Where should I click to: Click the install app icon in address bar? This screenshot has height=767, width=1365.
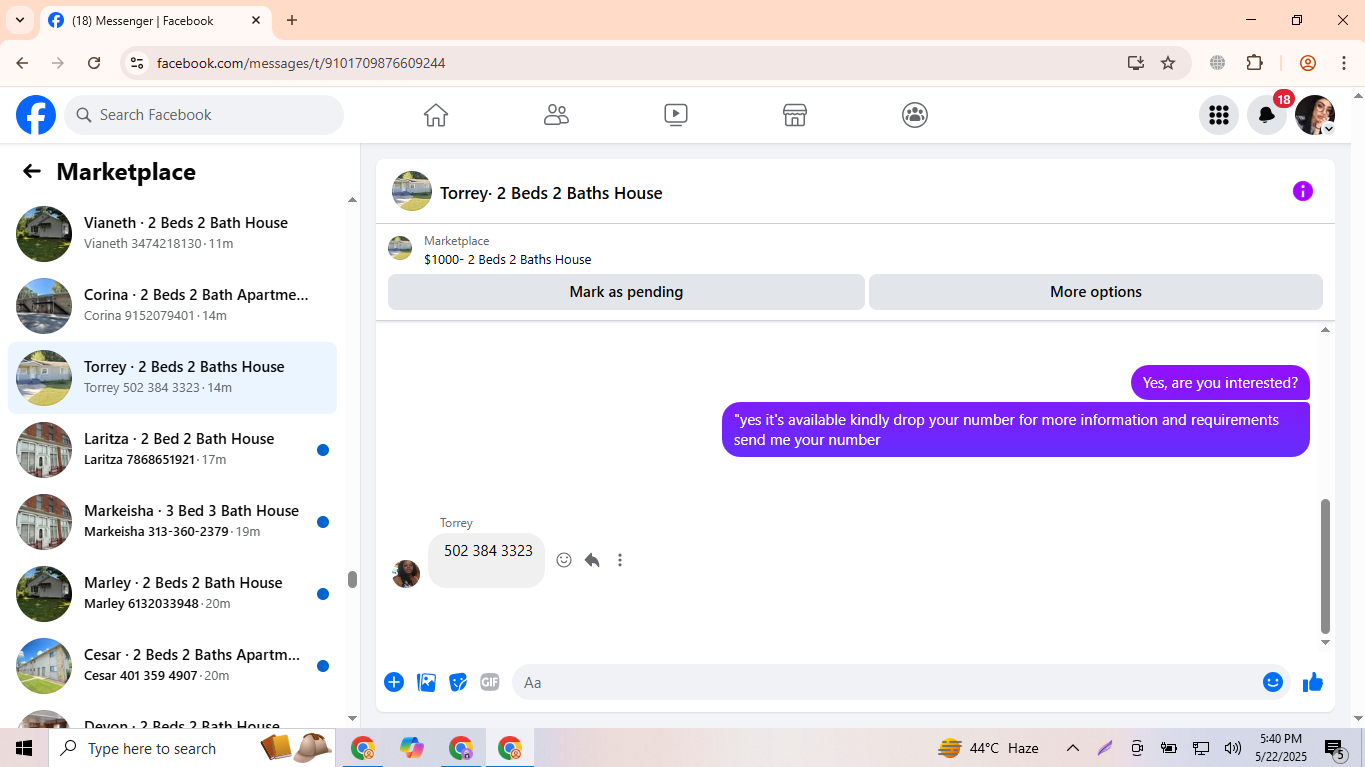[1135, 63]
